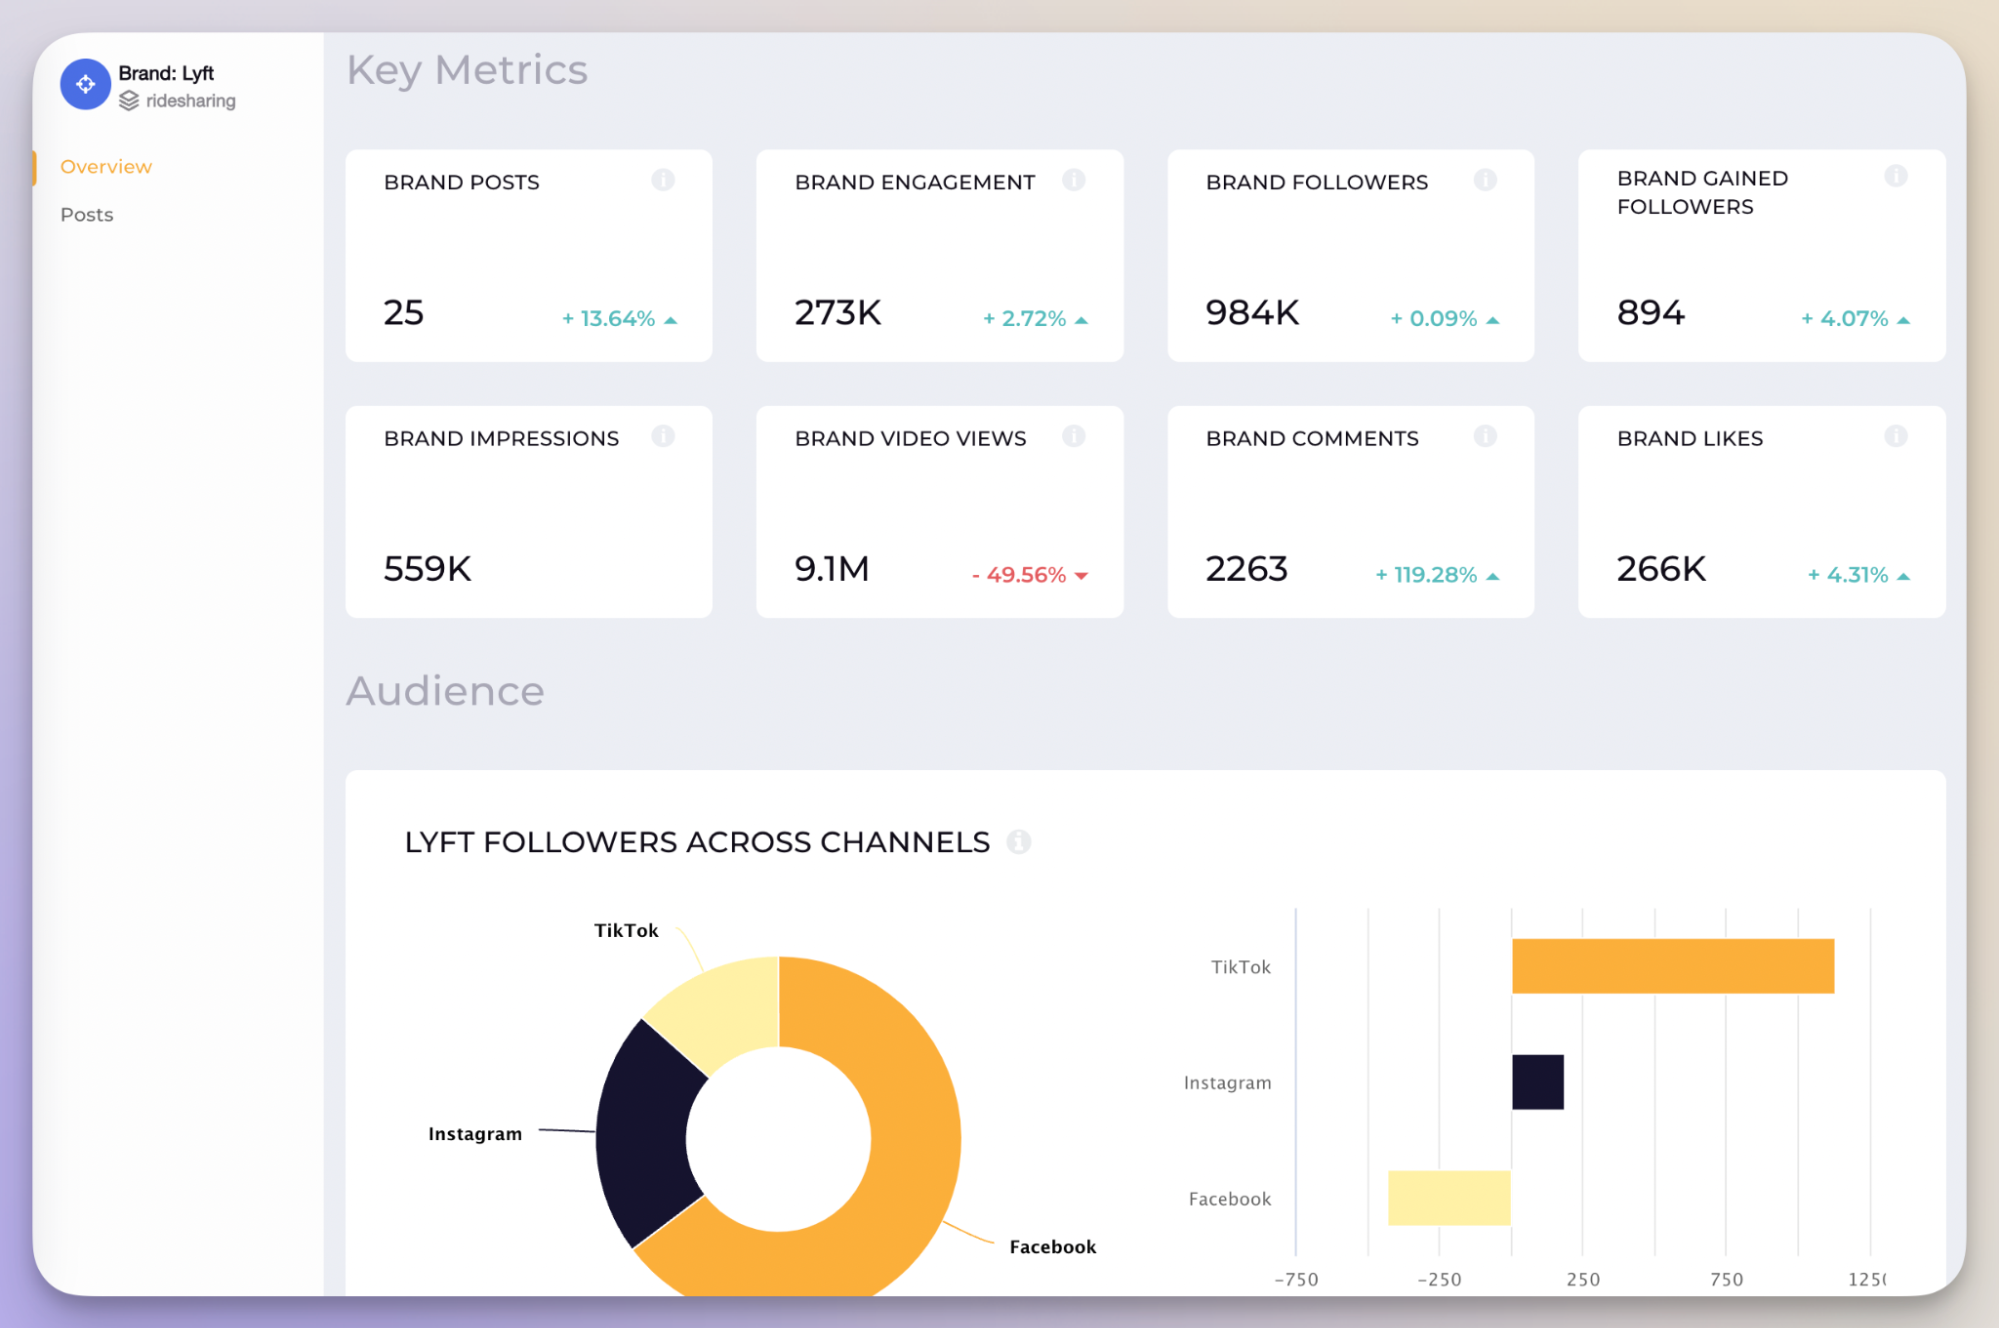
Task: Click up arrow next to +4.31%
Action: click(1903, 576)
